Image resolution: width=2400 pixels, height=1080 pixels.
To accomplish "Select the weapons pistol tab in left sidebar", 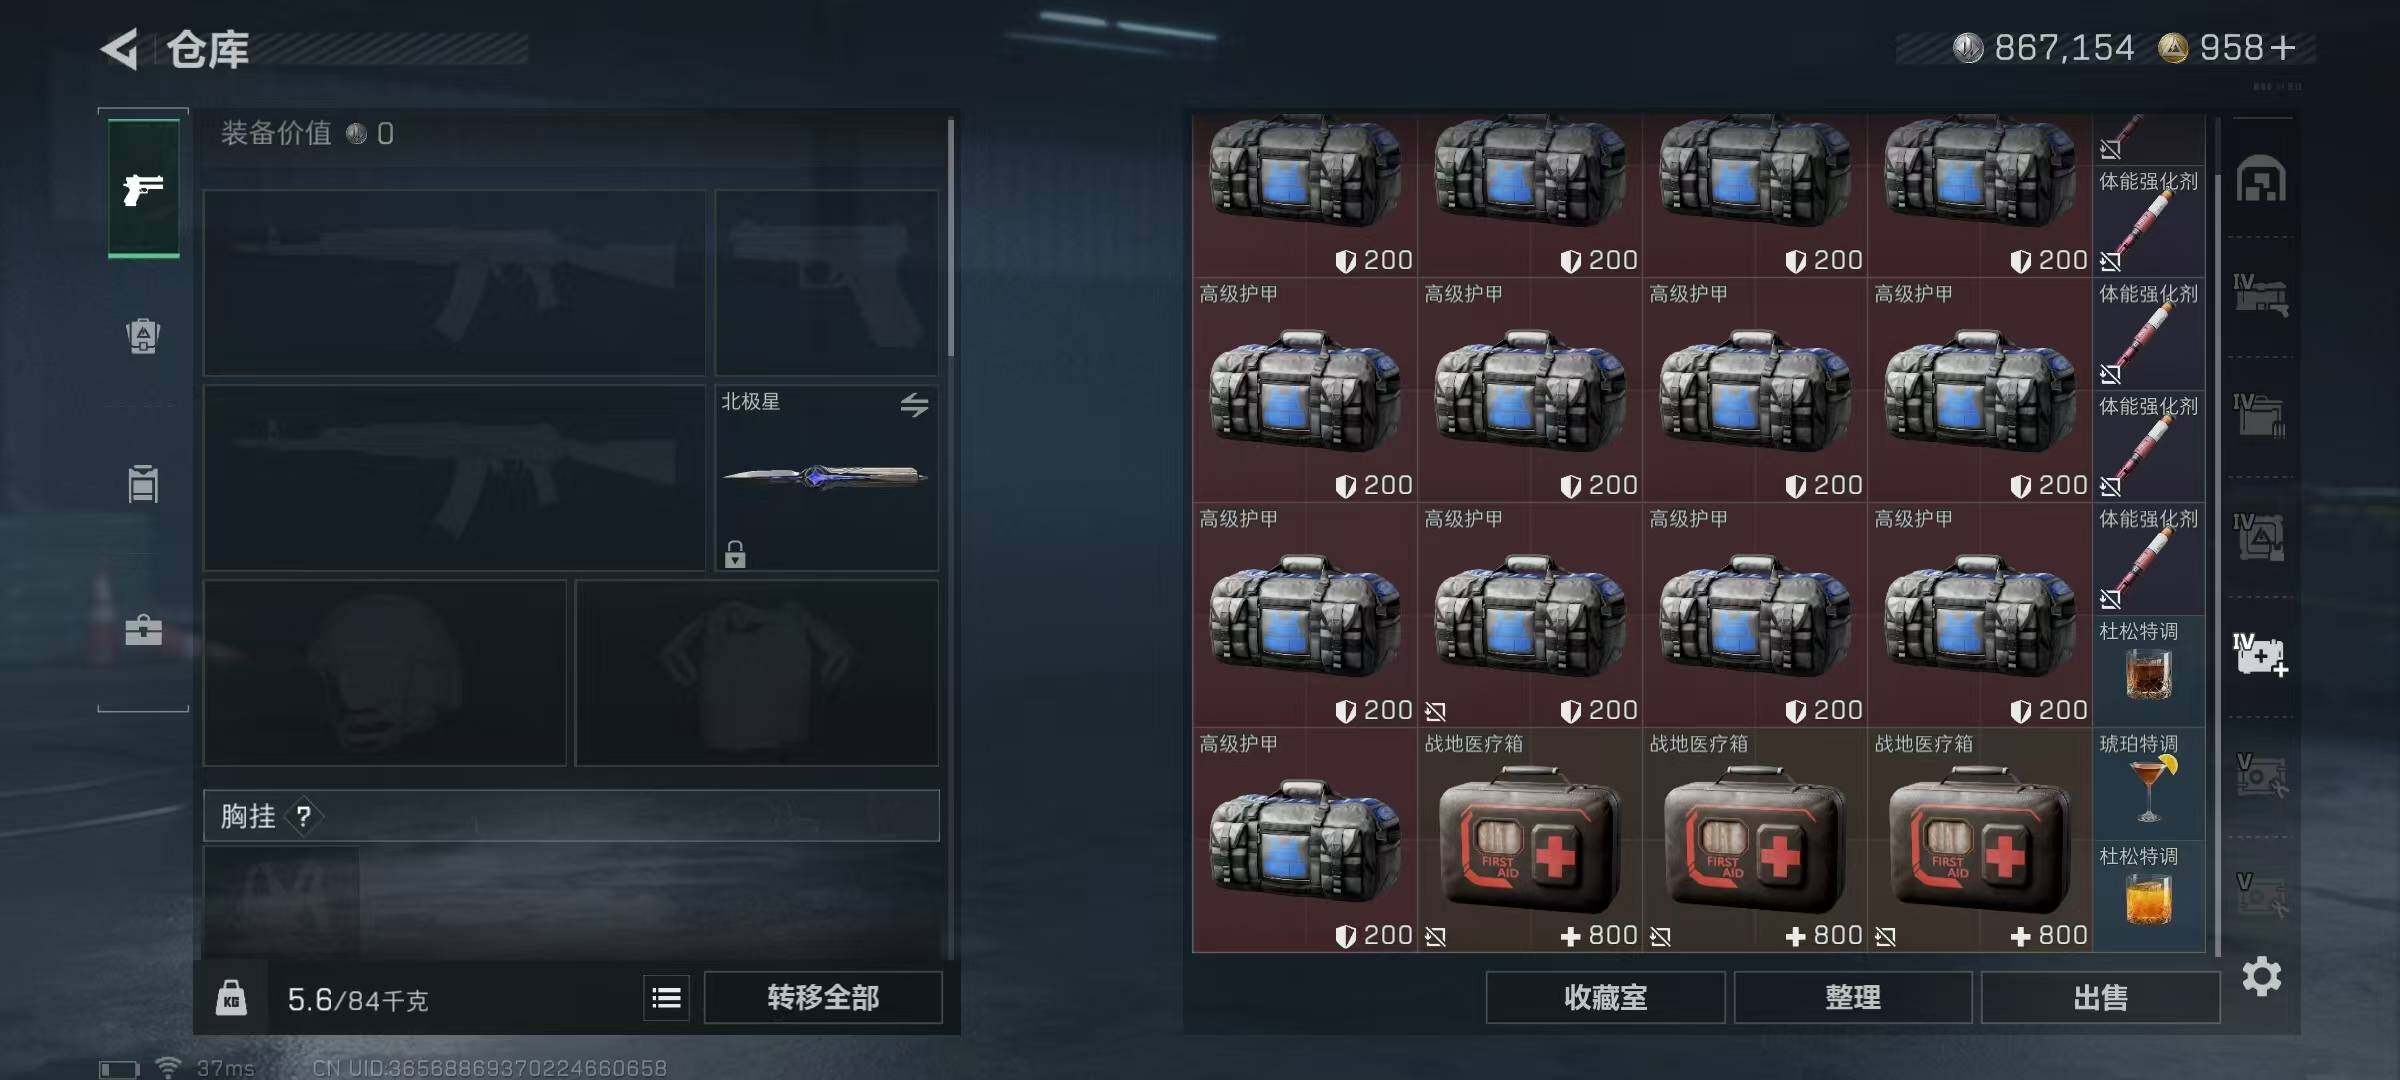I will [144, 188].
